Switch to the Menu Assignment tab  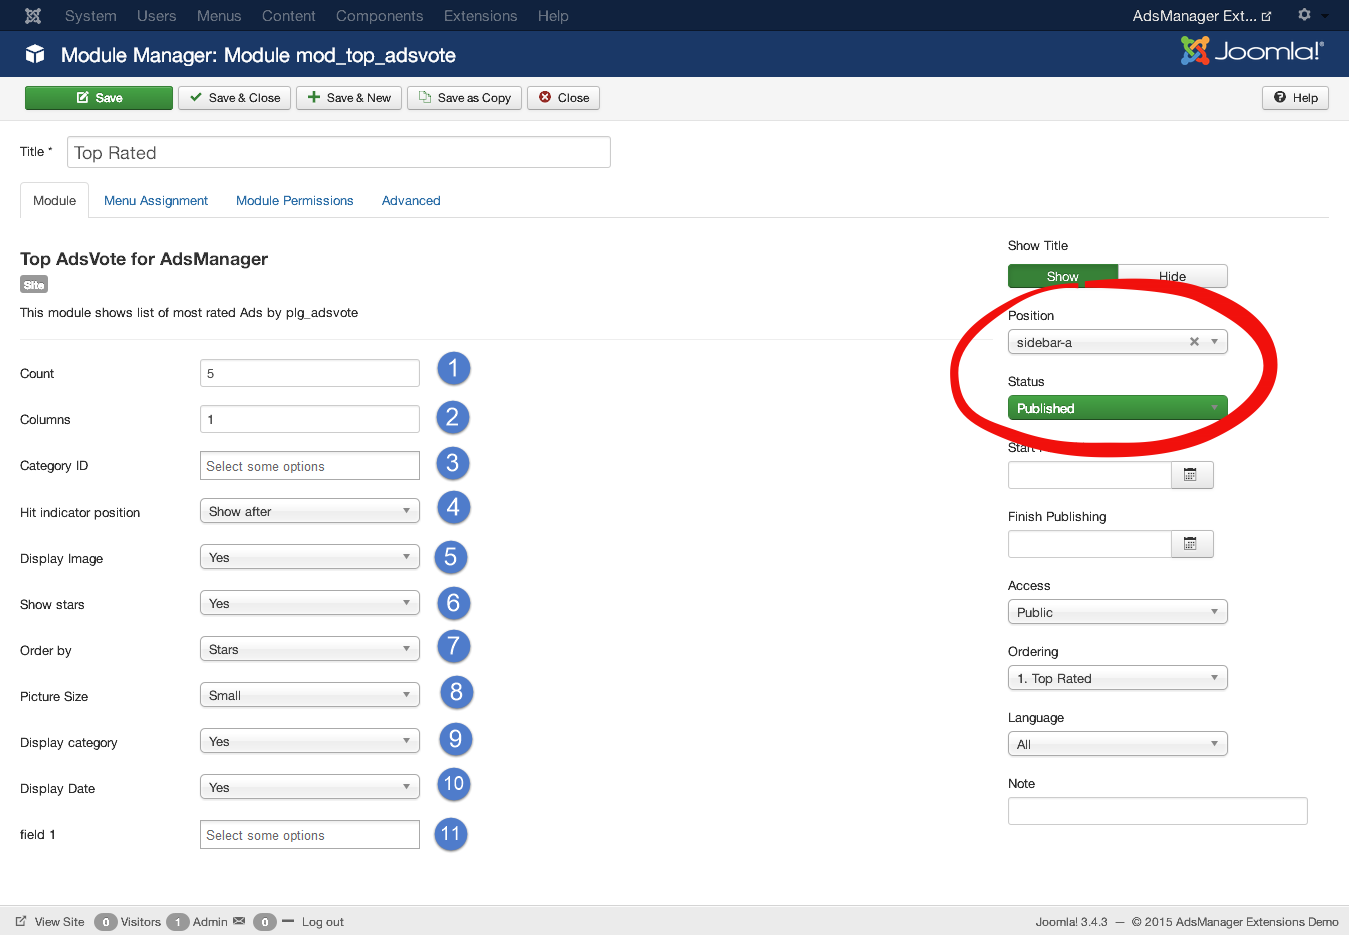[x=156, y=200]
